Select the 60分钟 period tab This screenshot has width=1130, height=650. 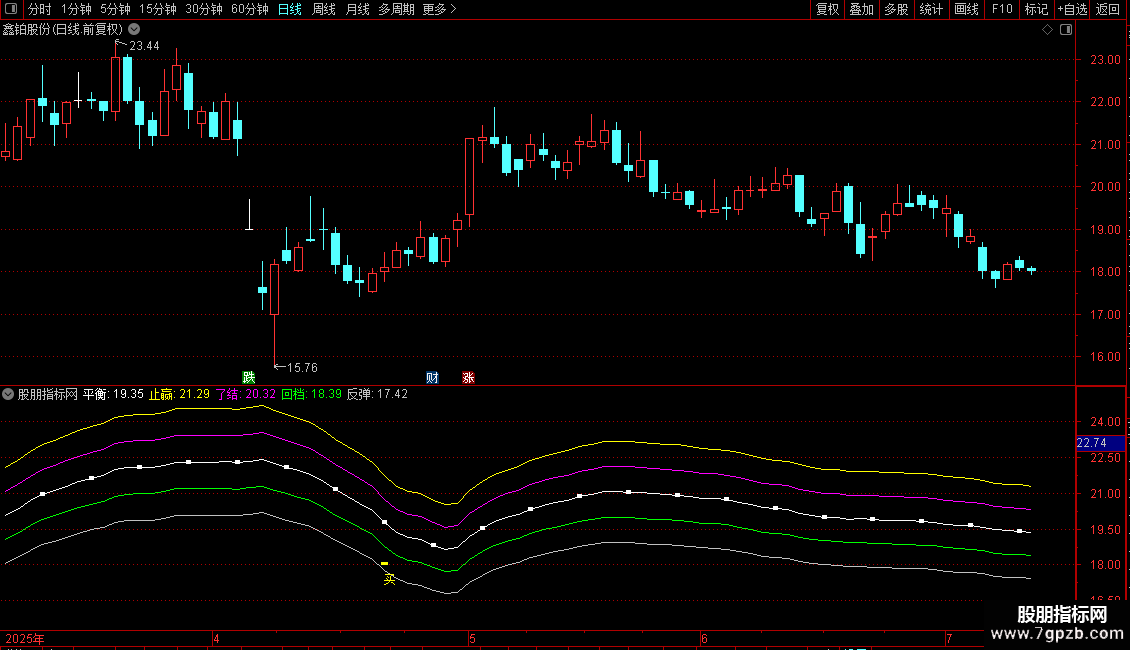click(249, 9)
